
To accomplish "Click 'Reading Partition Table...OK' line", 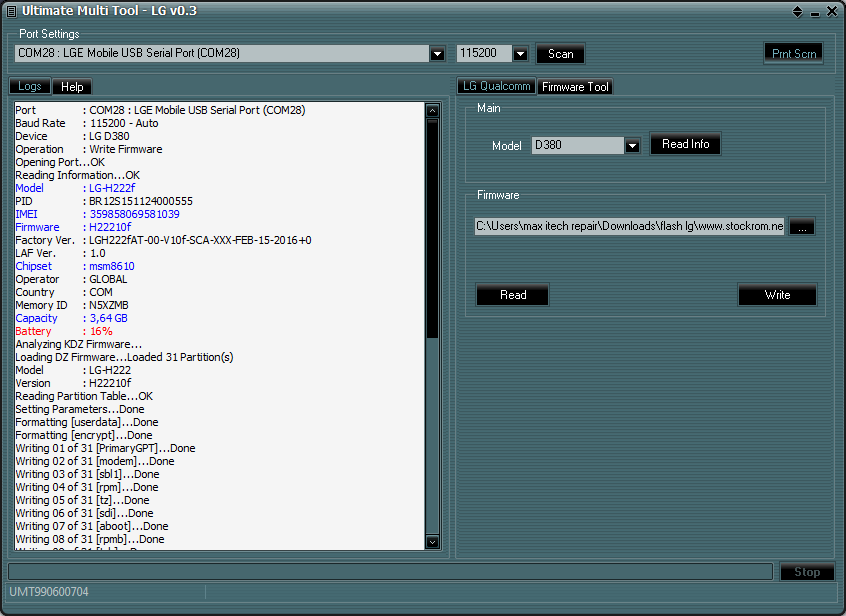I will click(x=84, y=396).
